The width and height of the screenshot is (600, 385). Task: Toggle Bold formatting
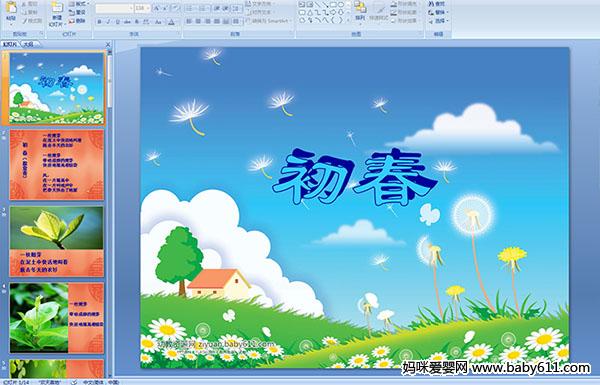click(99, 22)
